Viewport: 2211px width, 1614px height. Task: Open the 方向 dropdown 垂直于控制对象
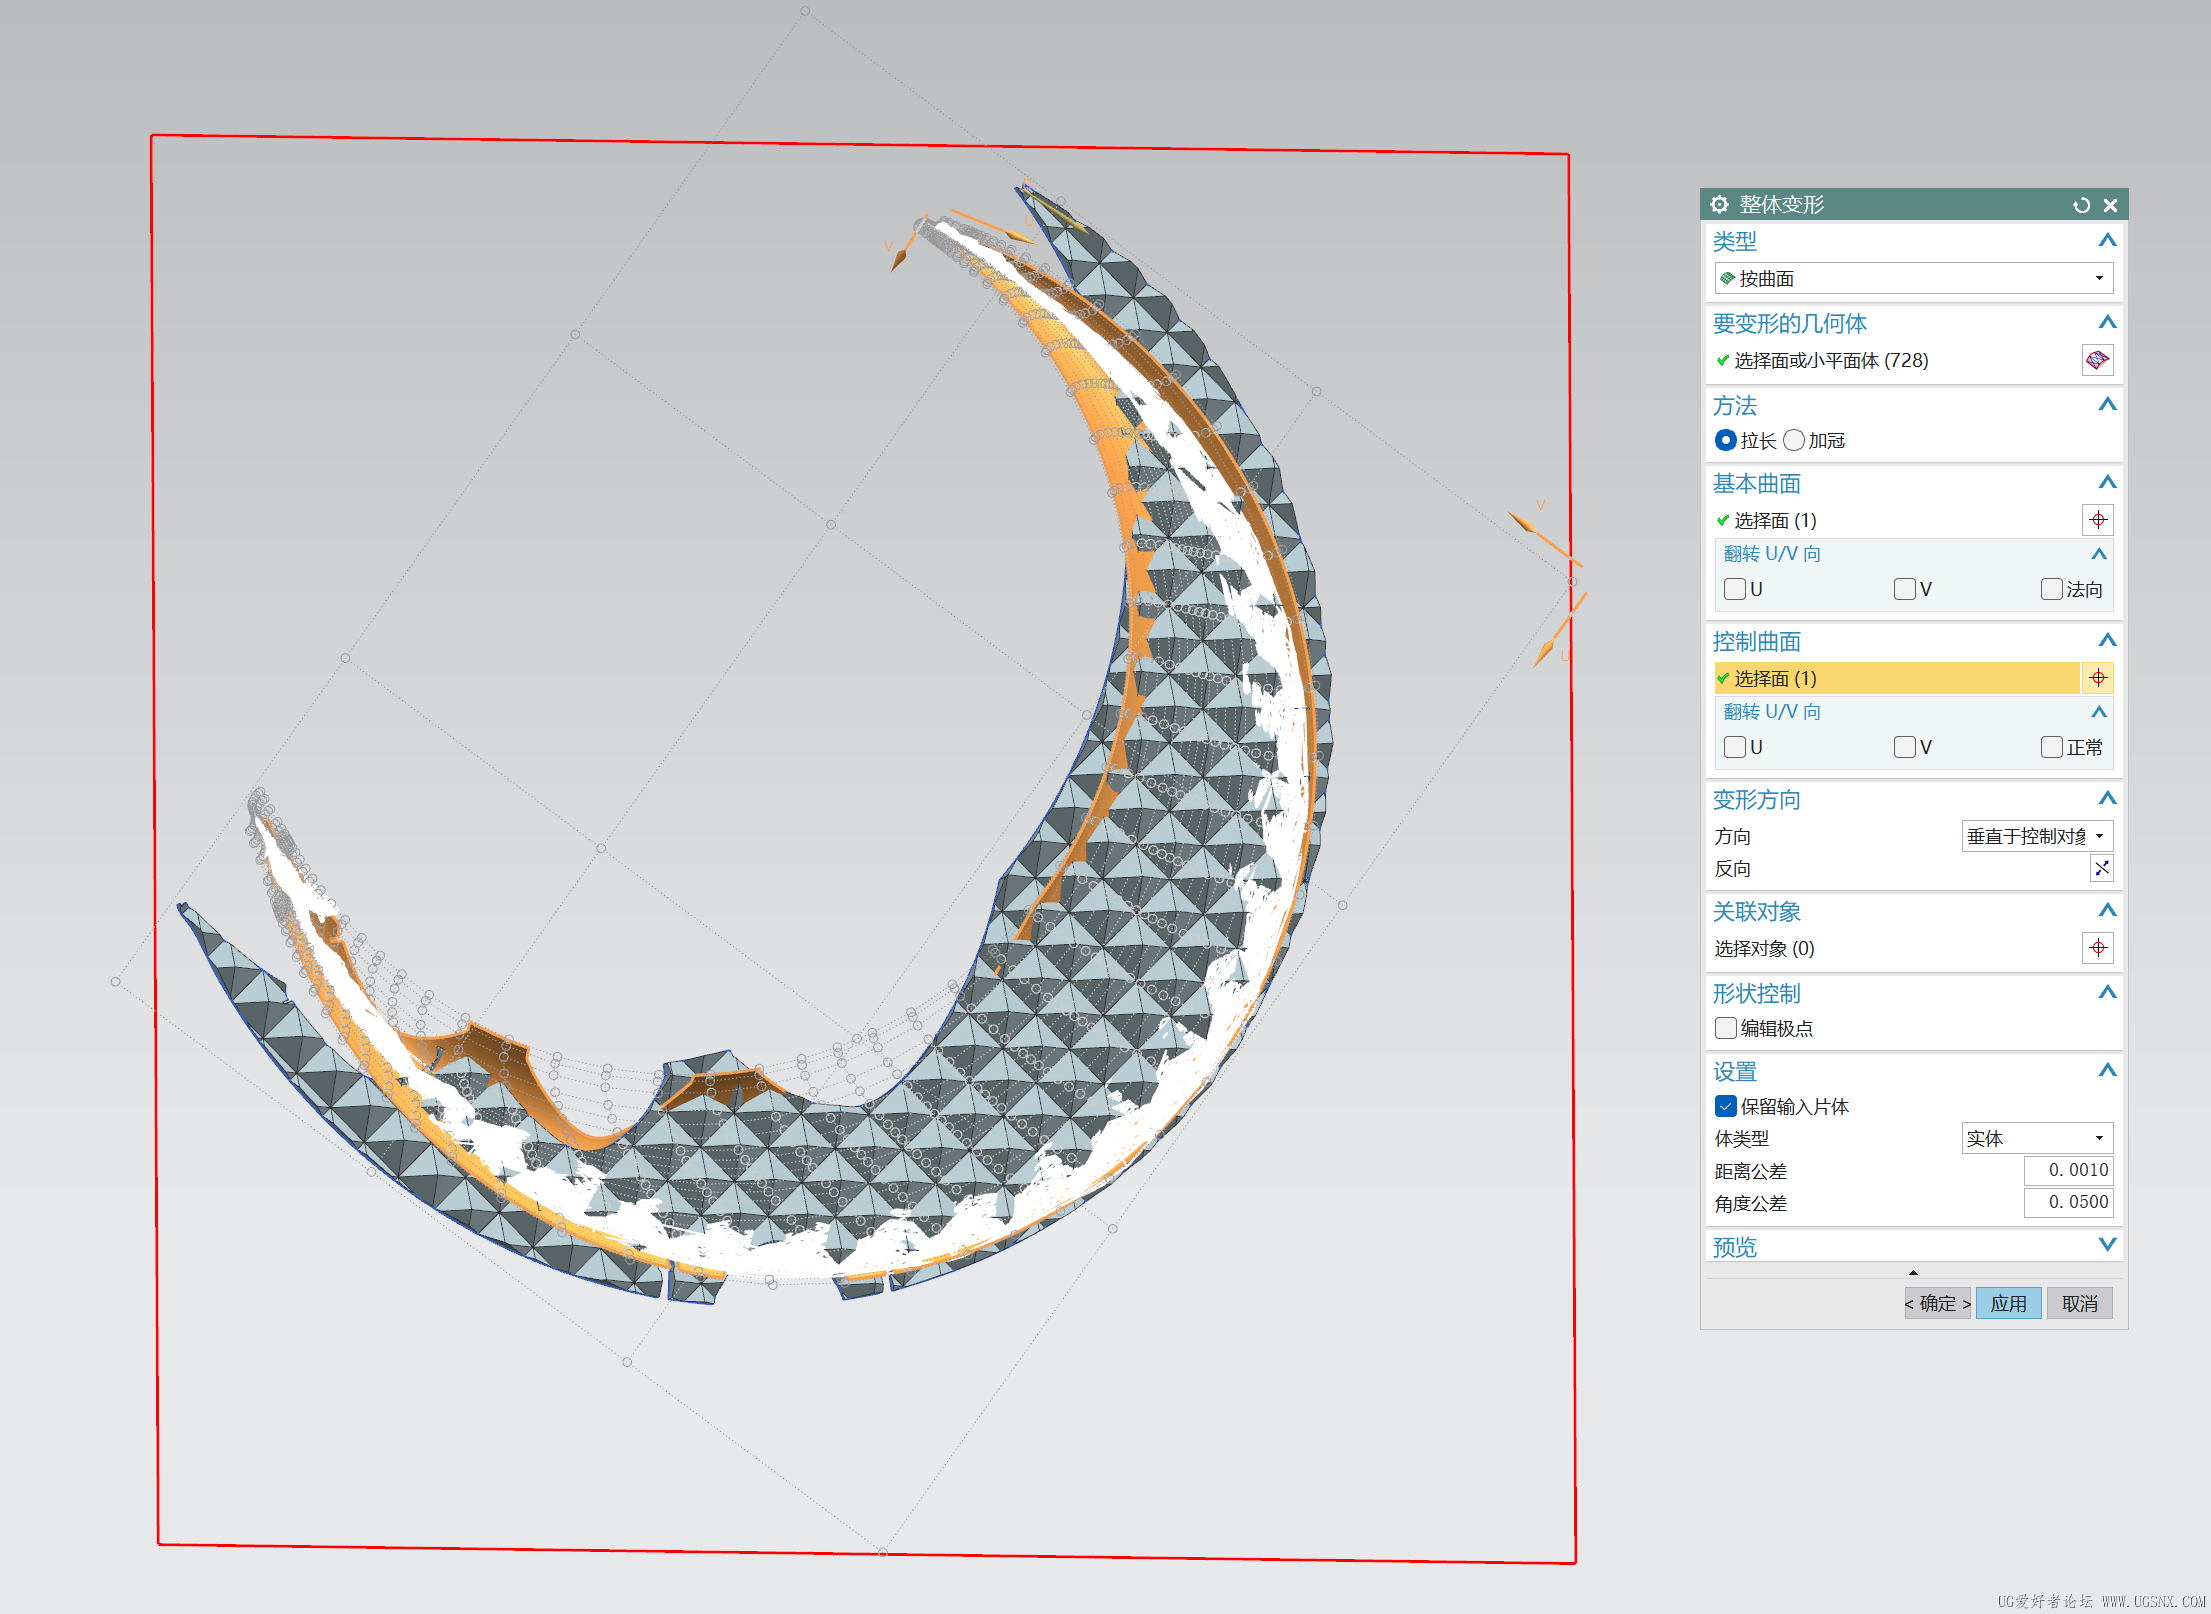(2037, 836)
